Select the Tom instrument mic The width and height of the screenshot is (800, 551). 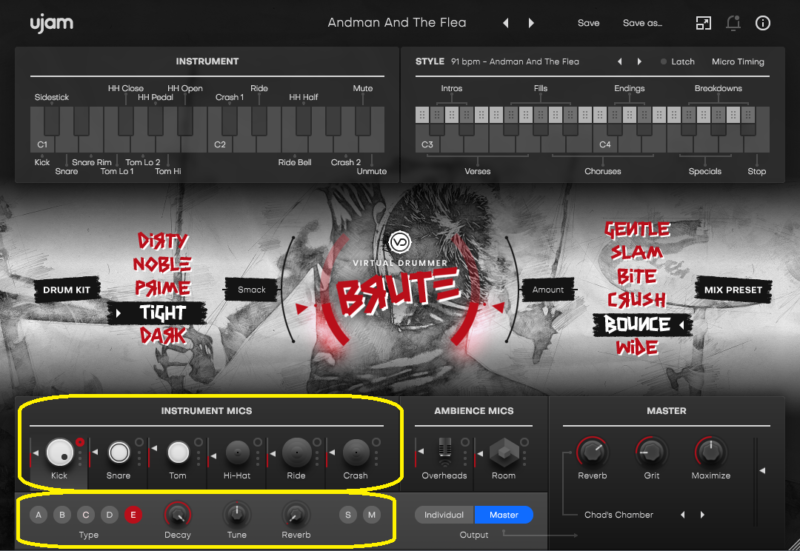point(178,453)
